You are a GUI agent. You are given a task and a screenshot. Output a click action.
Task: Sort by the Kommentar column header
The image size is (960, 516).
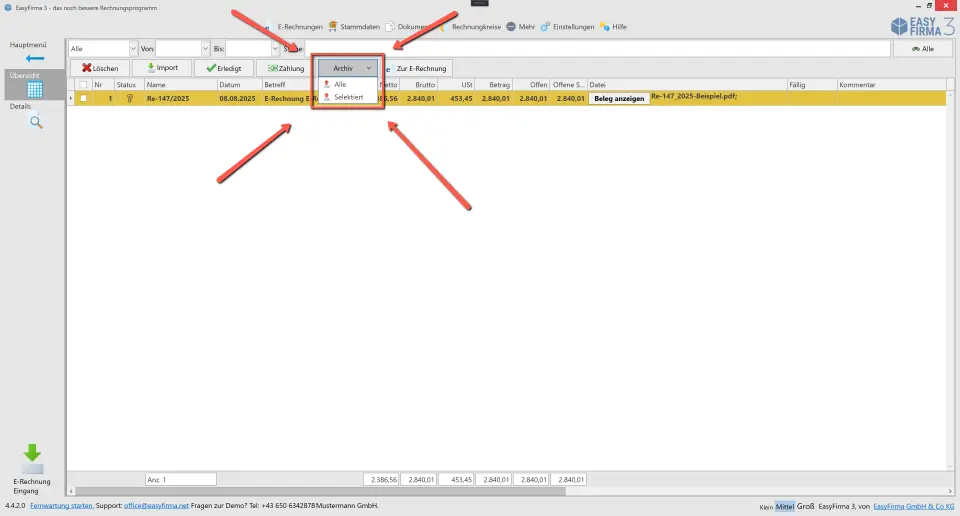[x=891, y=84]
